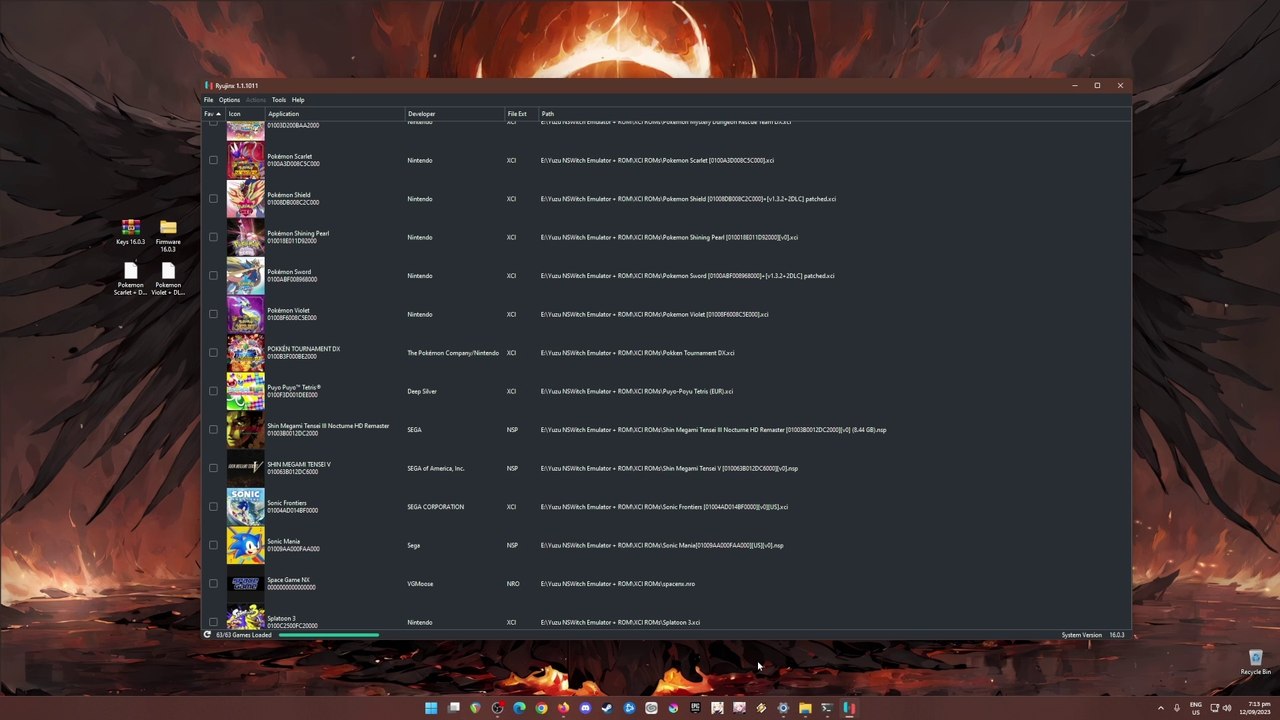Open the taskbar clock showing 7:13 pm

(1255, 708)
